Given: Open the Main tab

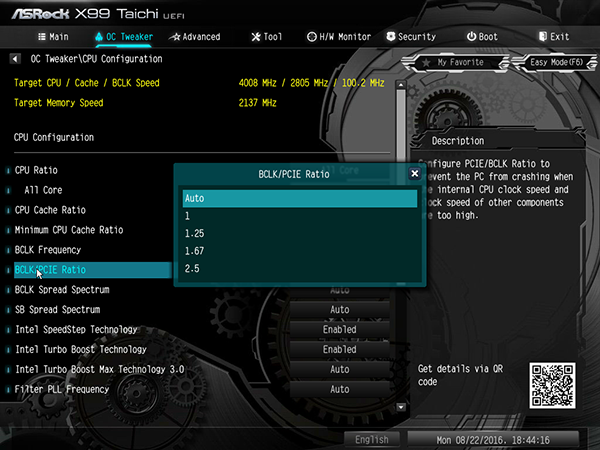Looking at the screenshot, I should point(53,37).
